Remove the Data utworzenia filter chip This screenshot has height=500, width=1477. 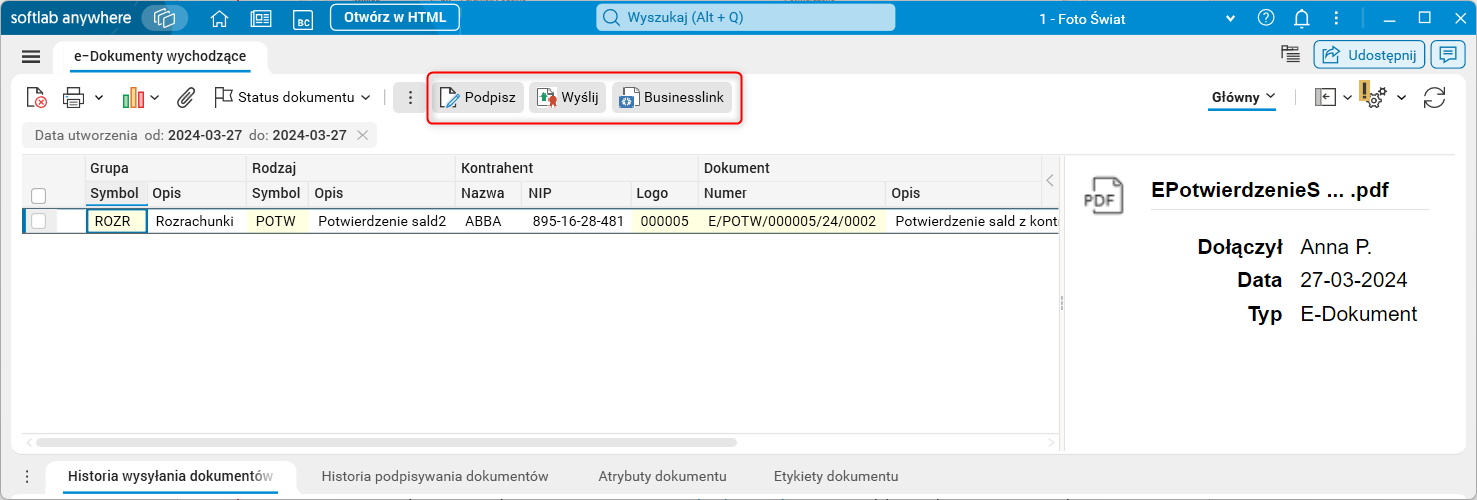362,135
